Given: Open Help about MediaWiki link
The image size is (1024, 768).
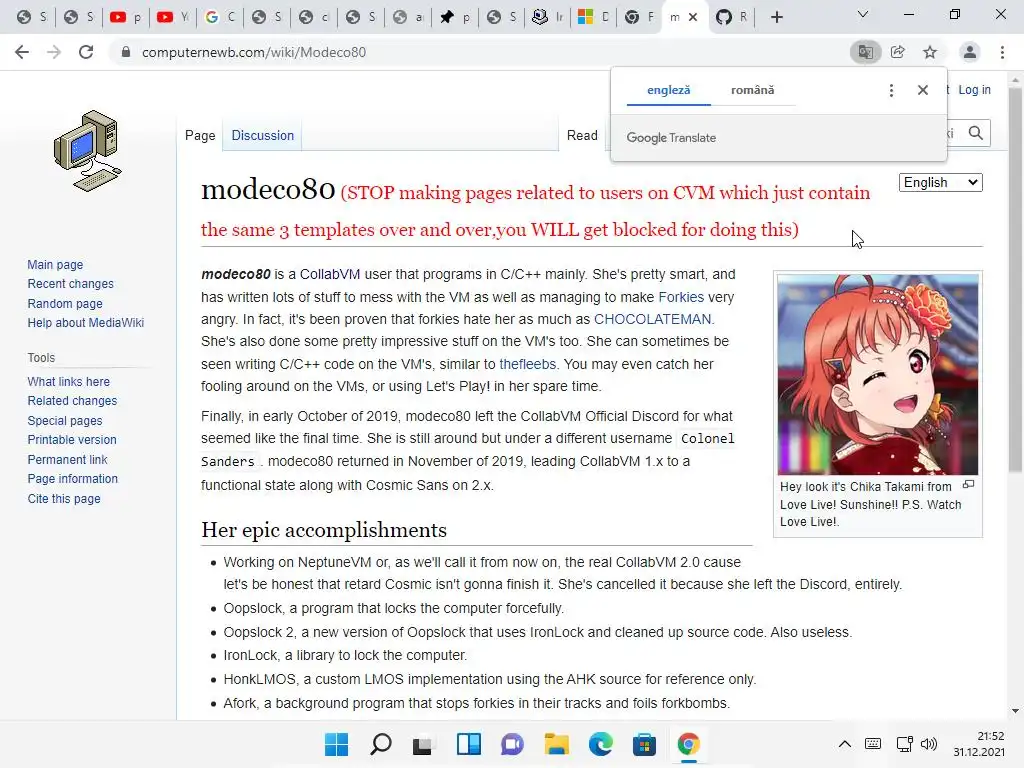Looking at the screenshot, I should click(x=86, y=323).
